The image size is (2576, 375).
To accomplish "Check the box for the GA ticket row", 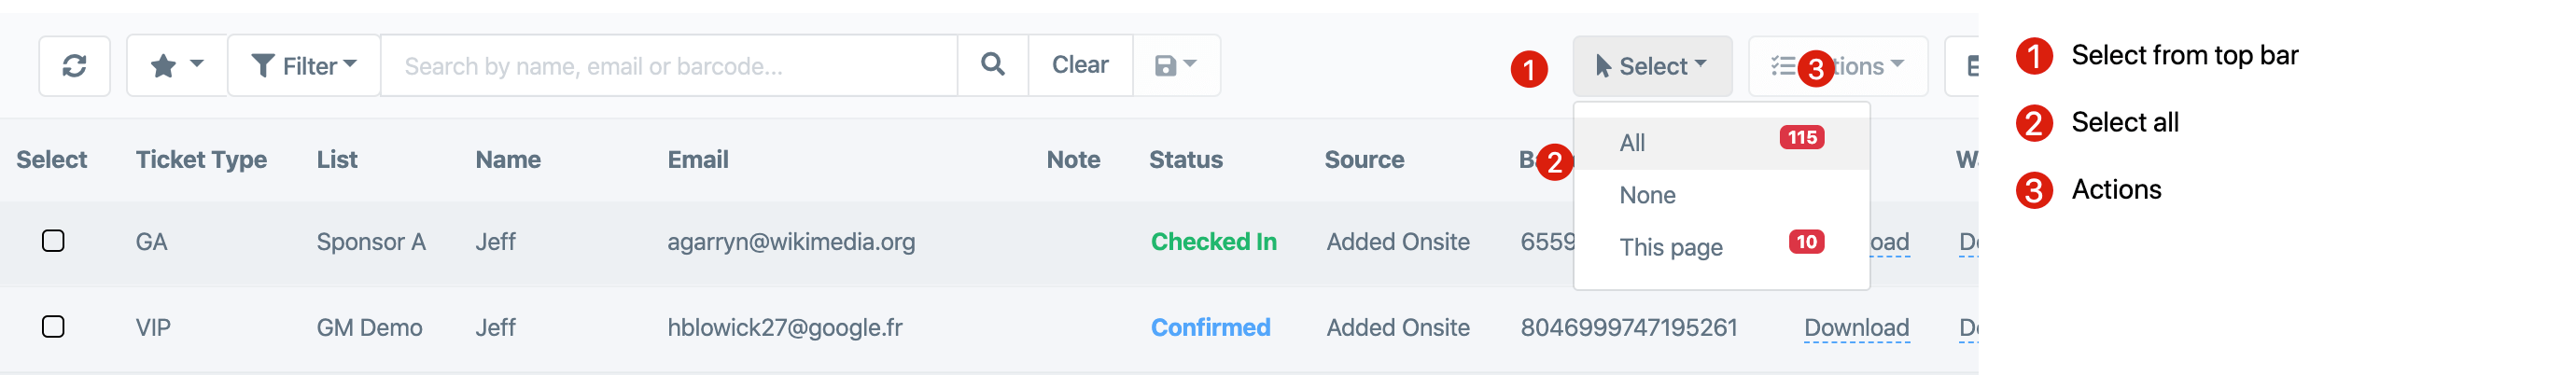I will pyautogui.click(x=53, y=241).
